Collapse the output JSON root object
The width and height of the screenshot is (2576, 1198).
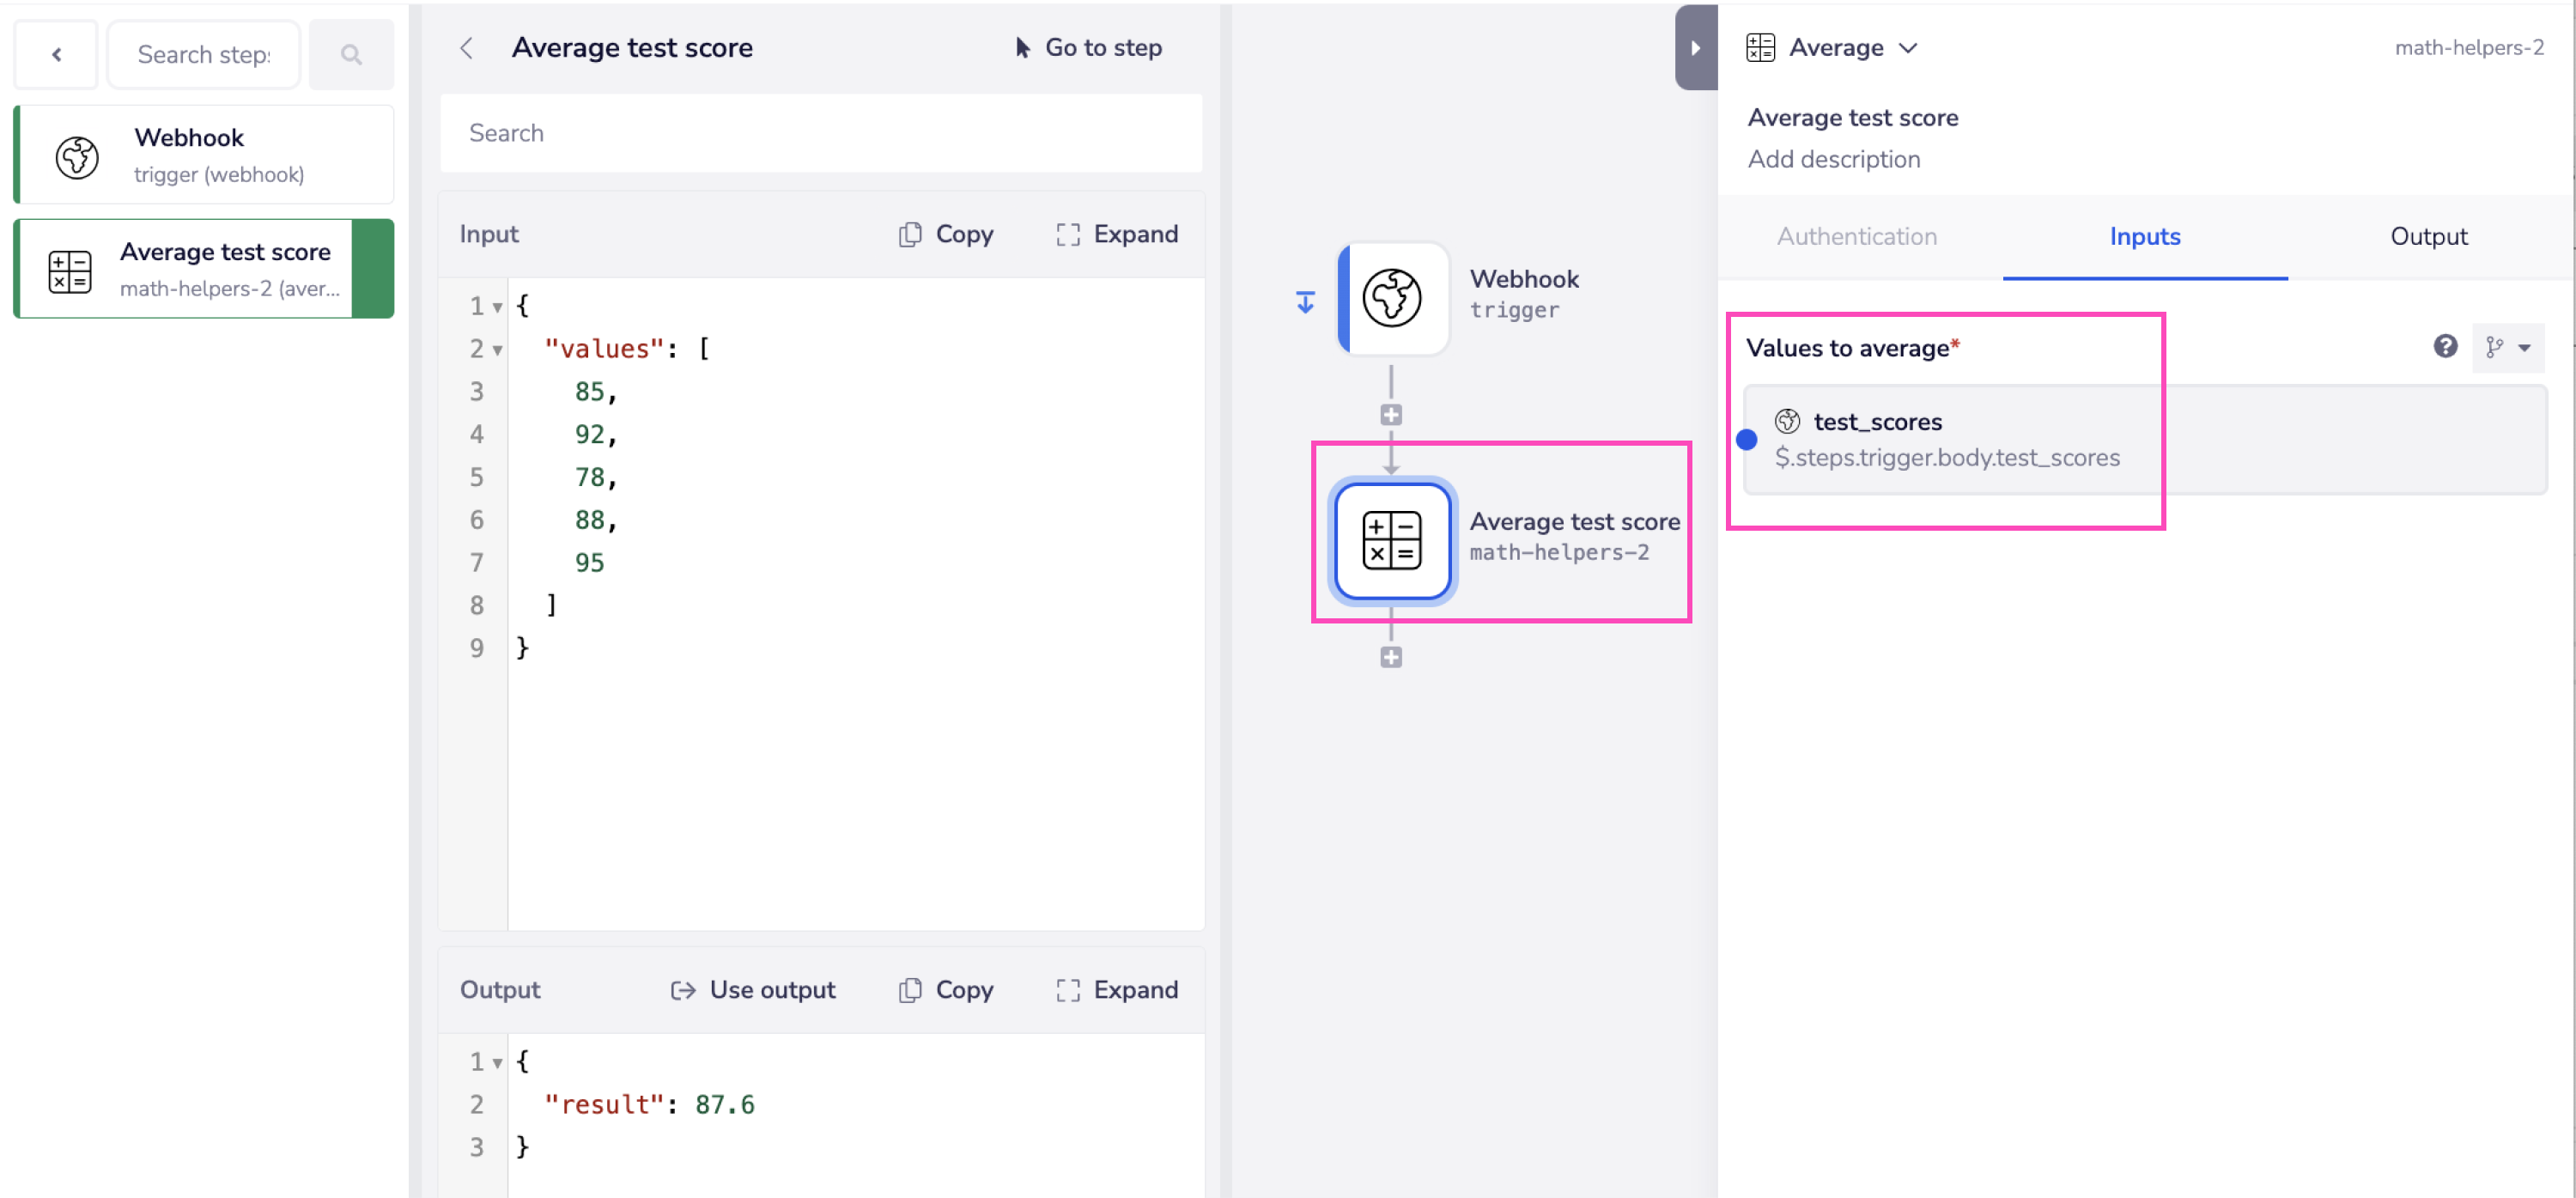pos(497,1062)
